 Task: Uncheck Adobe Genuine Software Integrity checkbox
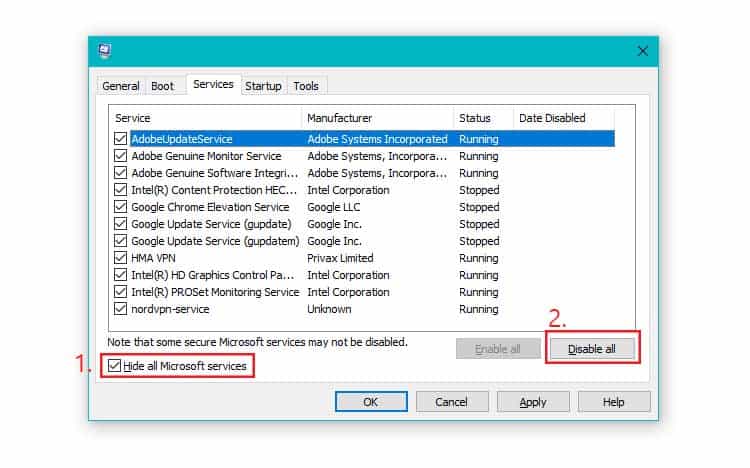[121, 173]
